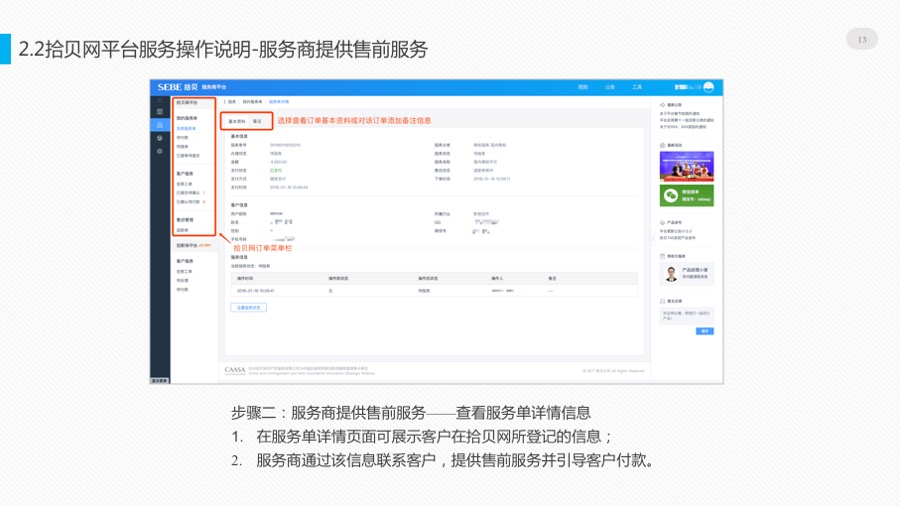Click the 意见反馈 feedback text box
This screenshot has width=900, height=506.
[686, 316]
